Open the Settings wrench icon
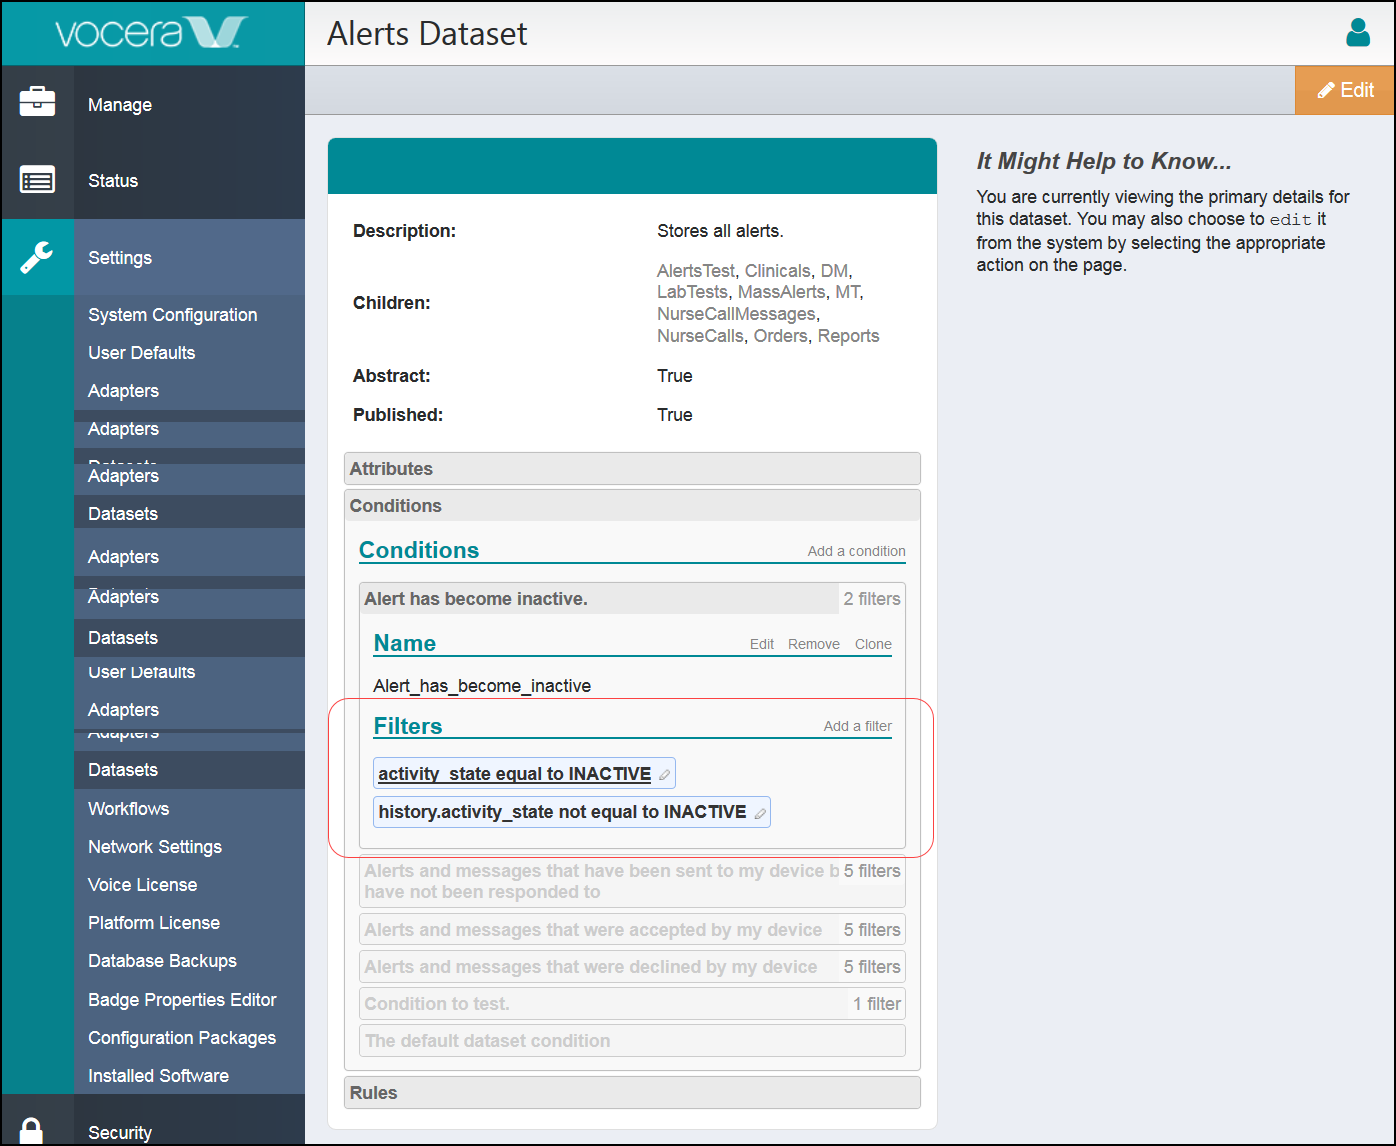This screenshot has height=1146, width=1396. pyautogui.click(x=38, y=257)
